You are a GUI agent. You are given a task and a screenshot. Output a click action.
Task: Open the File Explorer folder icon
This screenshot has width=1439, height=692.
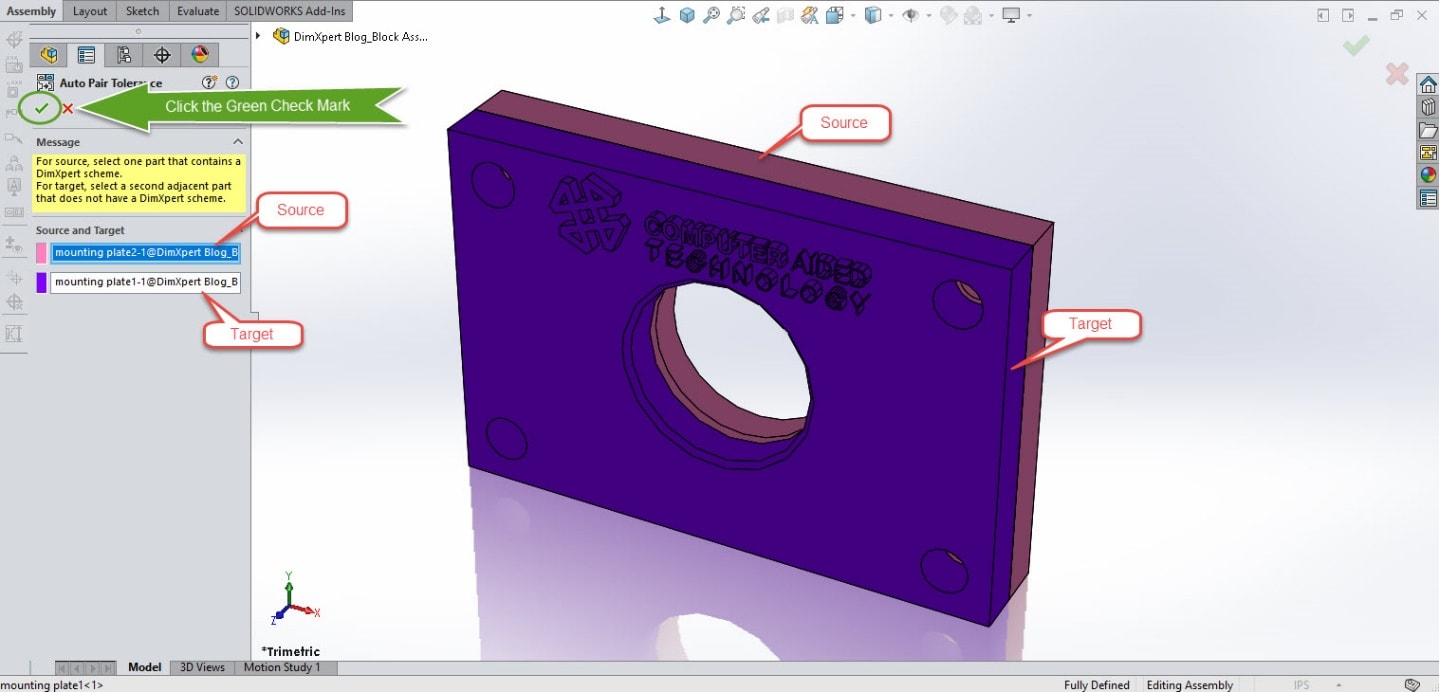coord(1428,130)
